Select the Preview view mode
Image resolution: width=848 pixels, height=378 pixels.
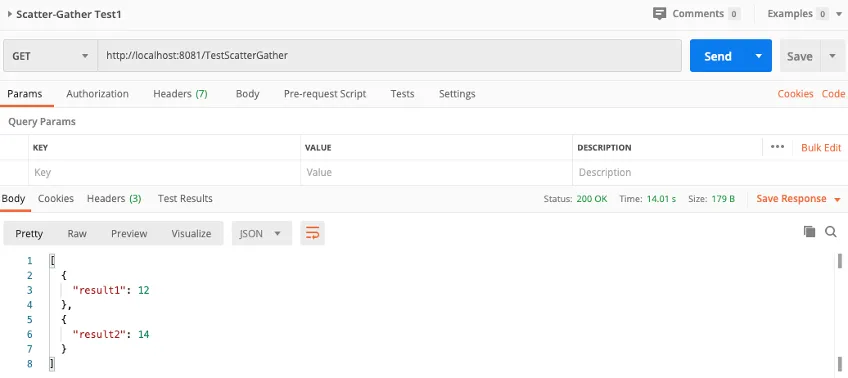pos(129,234)
